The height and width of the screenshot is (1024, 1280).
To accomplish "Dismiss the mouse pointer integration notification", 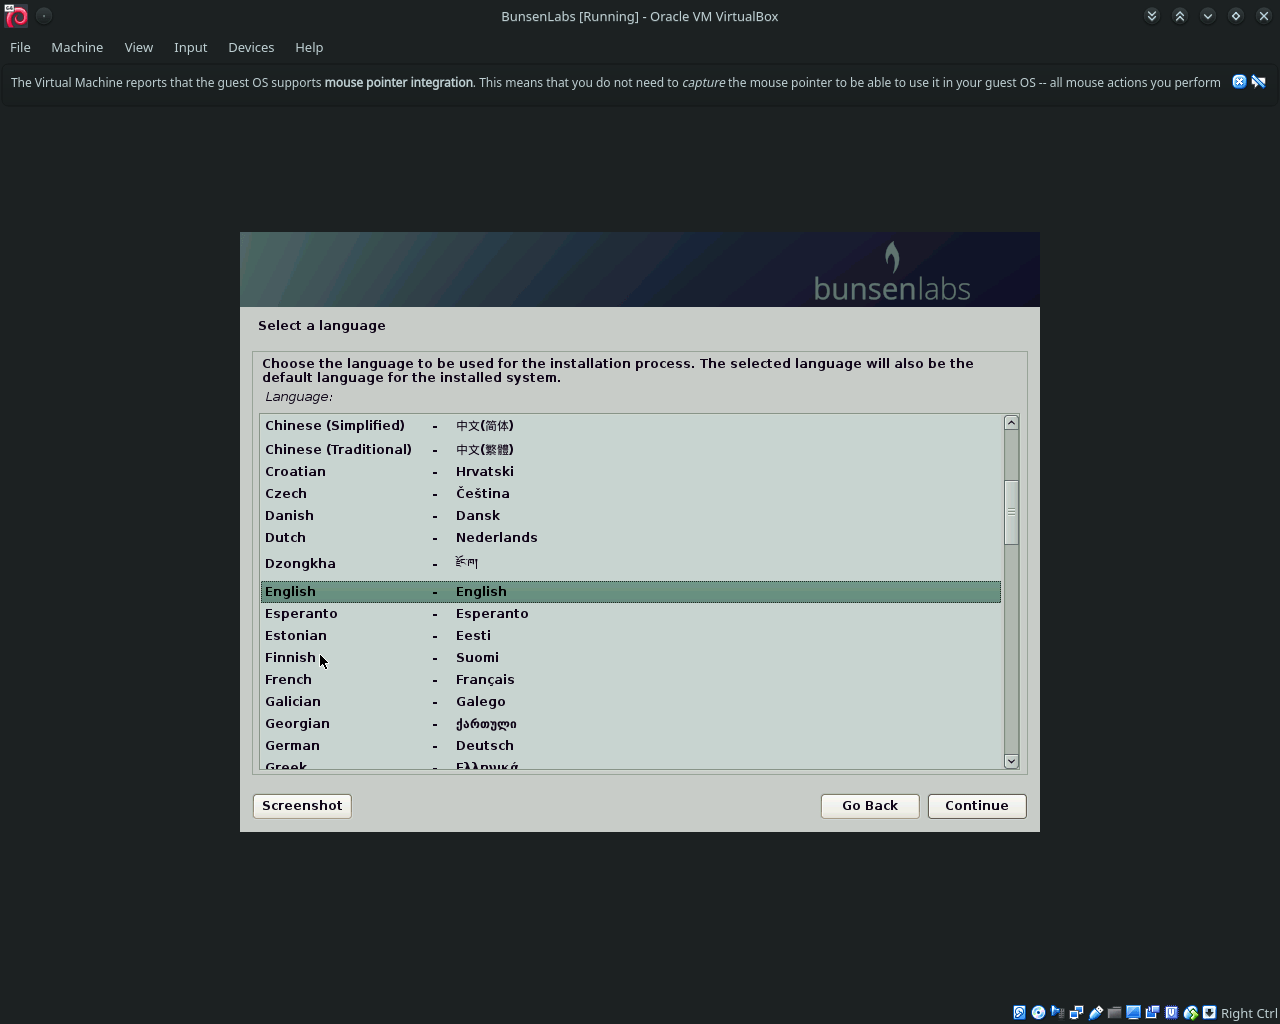I will [1239, 82].
